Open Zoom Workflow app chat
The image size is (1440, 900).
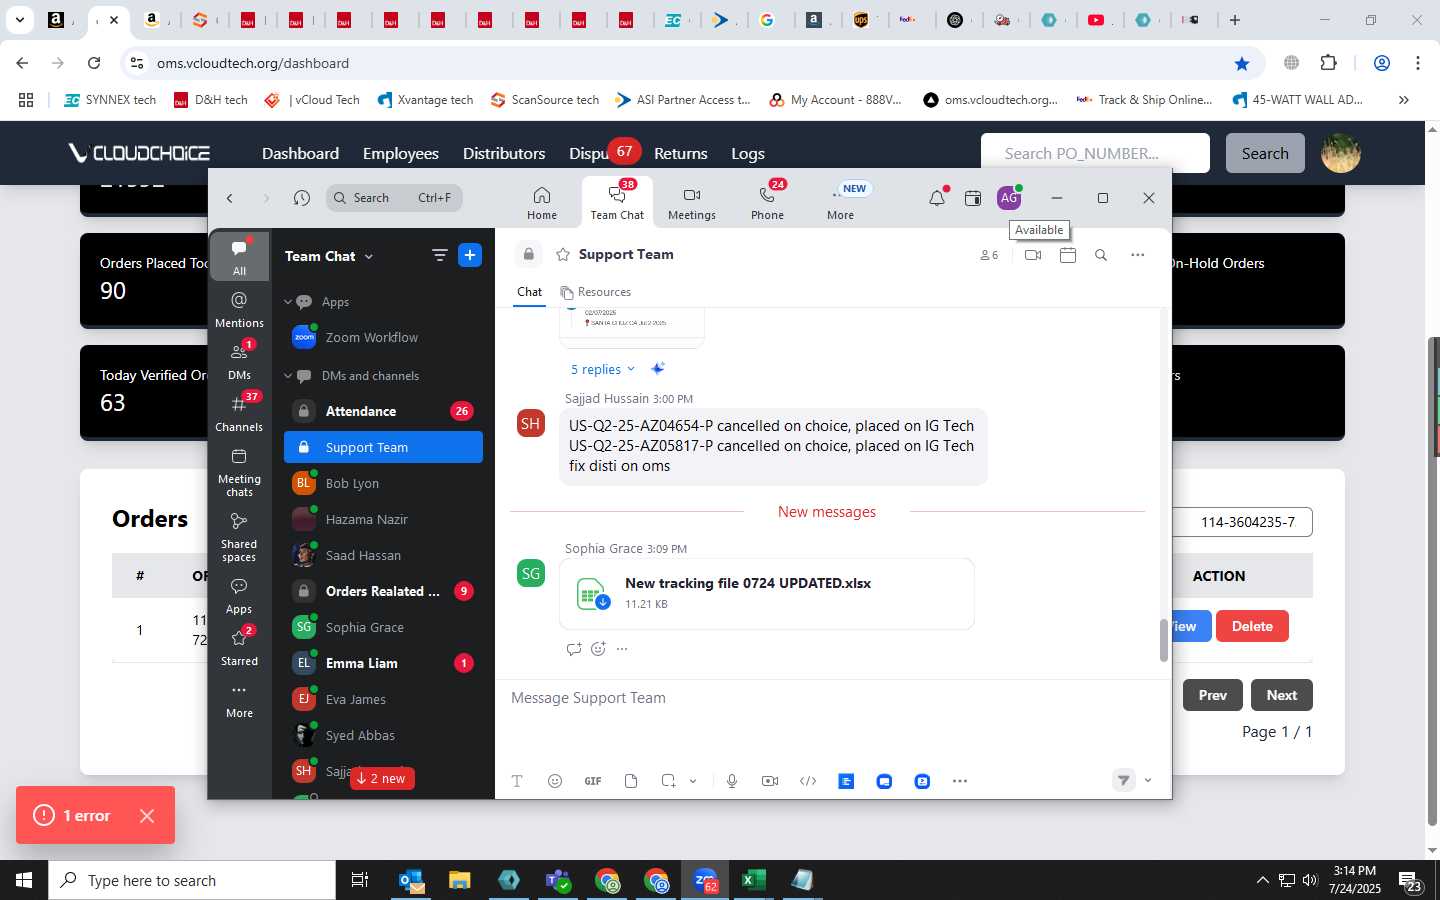[383, 338]
